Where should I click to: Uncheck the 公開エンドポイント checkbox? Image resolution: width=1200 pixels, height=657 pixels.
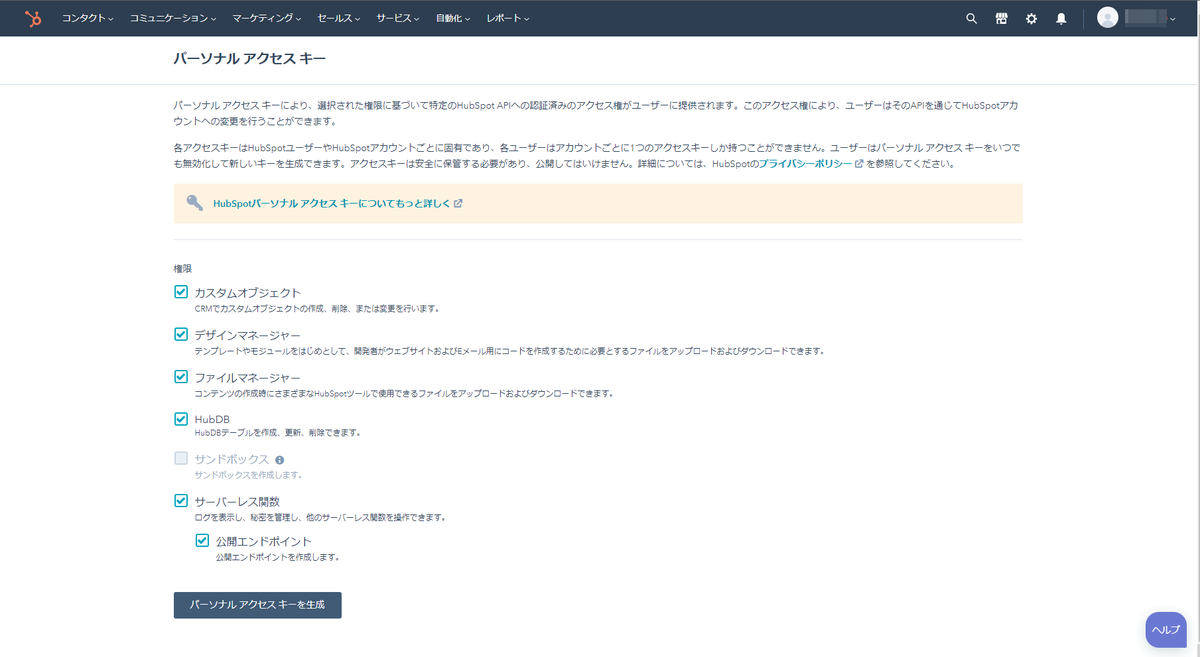pos(202,541)
